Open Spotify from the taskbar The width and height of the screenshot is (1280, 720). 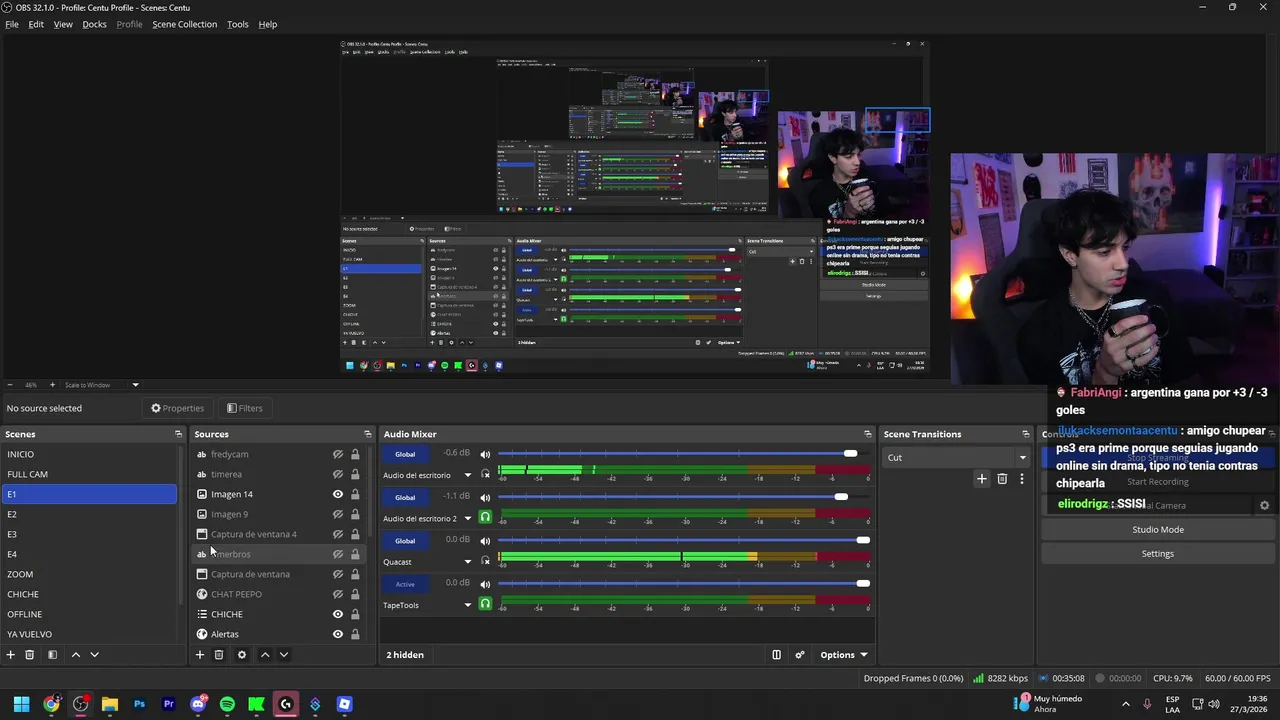click(x=227, y=704)
